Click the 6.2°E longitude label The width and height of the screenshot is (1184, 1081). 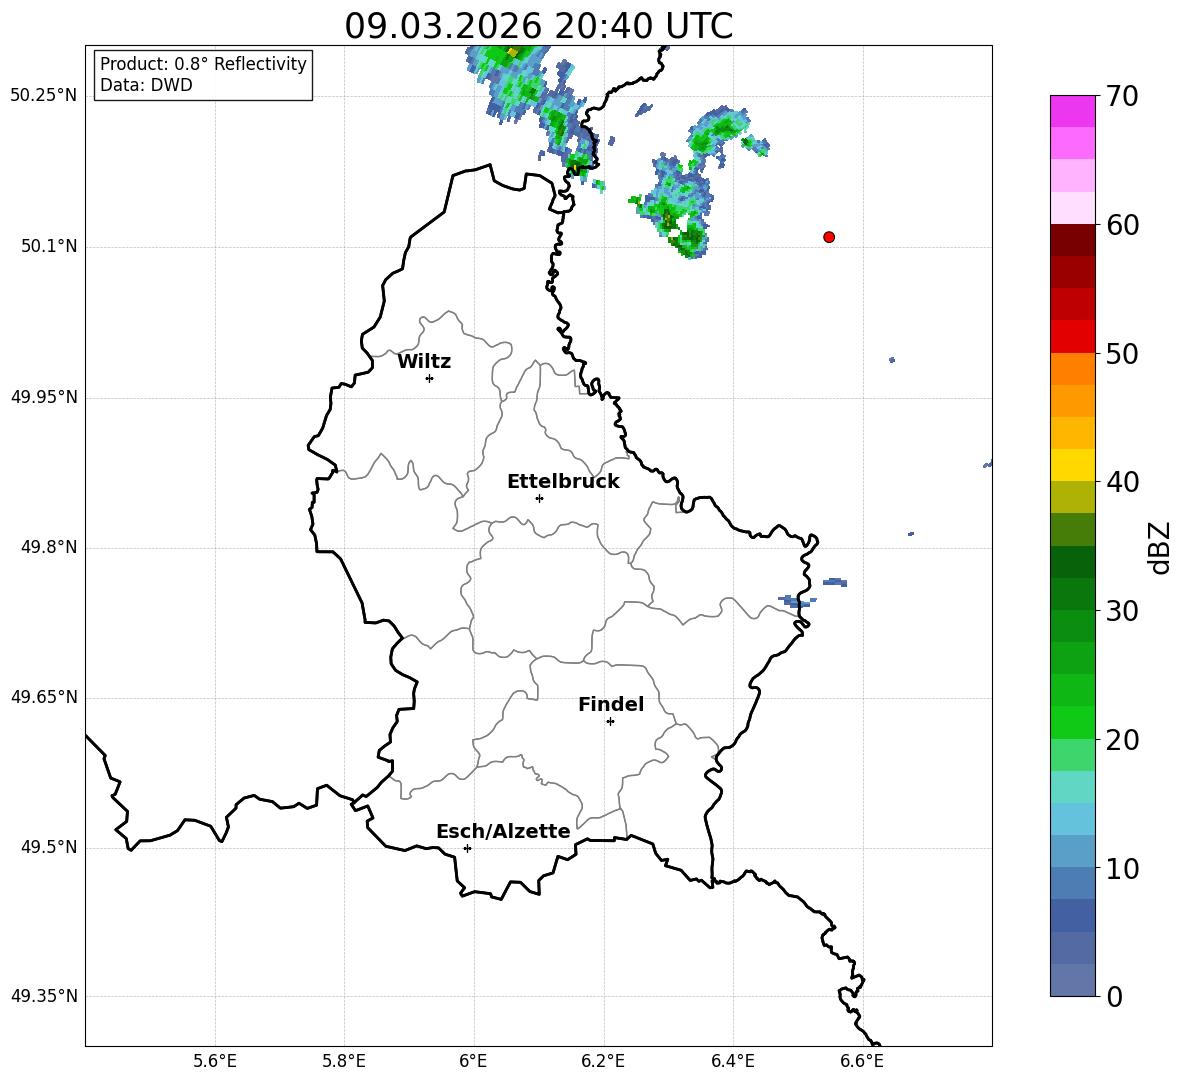tap(603, 1061)
